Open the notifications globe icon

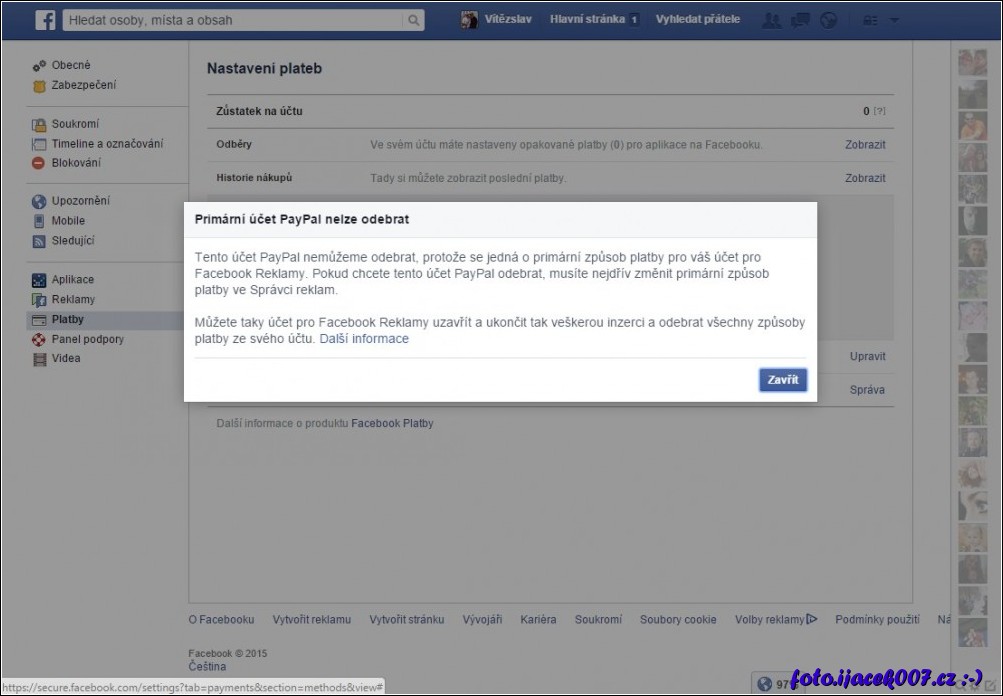(x=828, y=20)
